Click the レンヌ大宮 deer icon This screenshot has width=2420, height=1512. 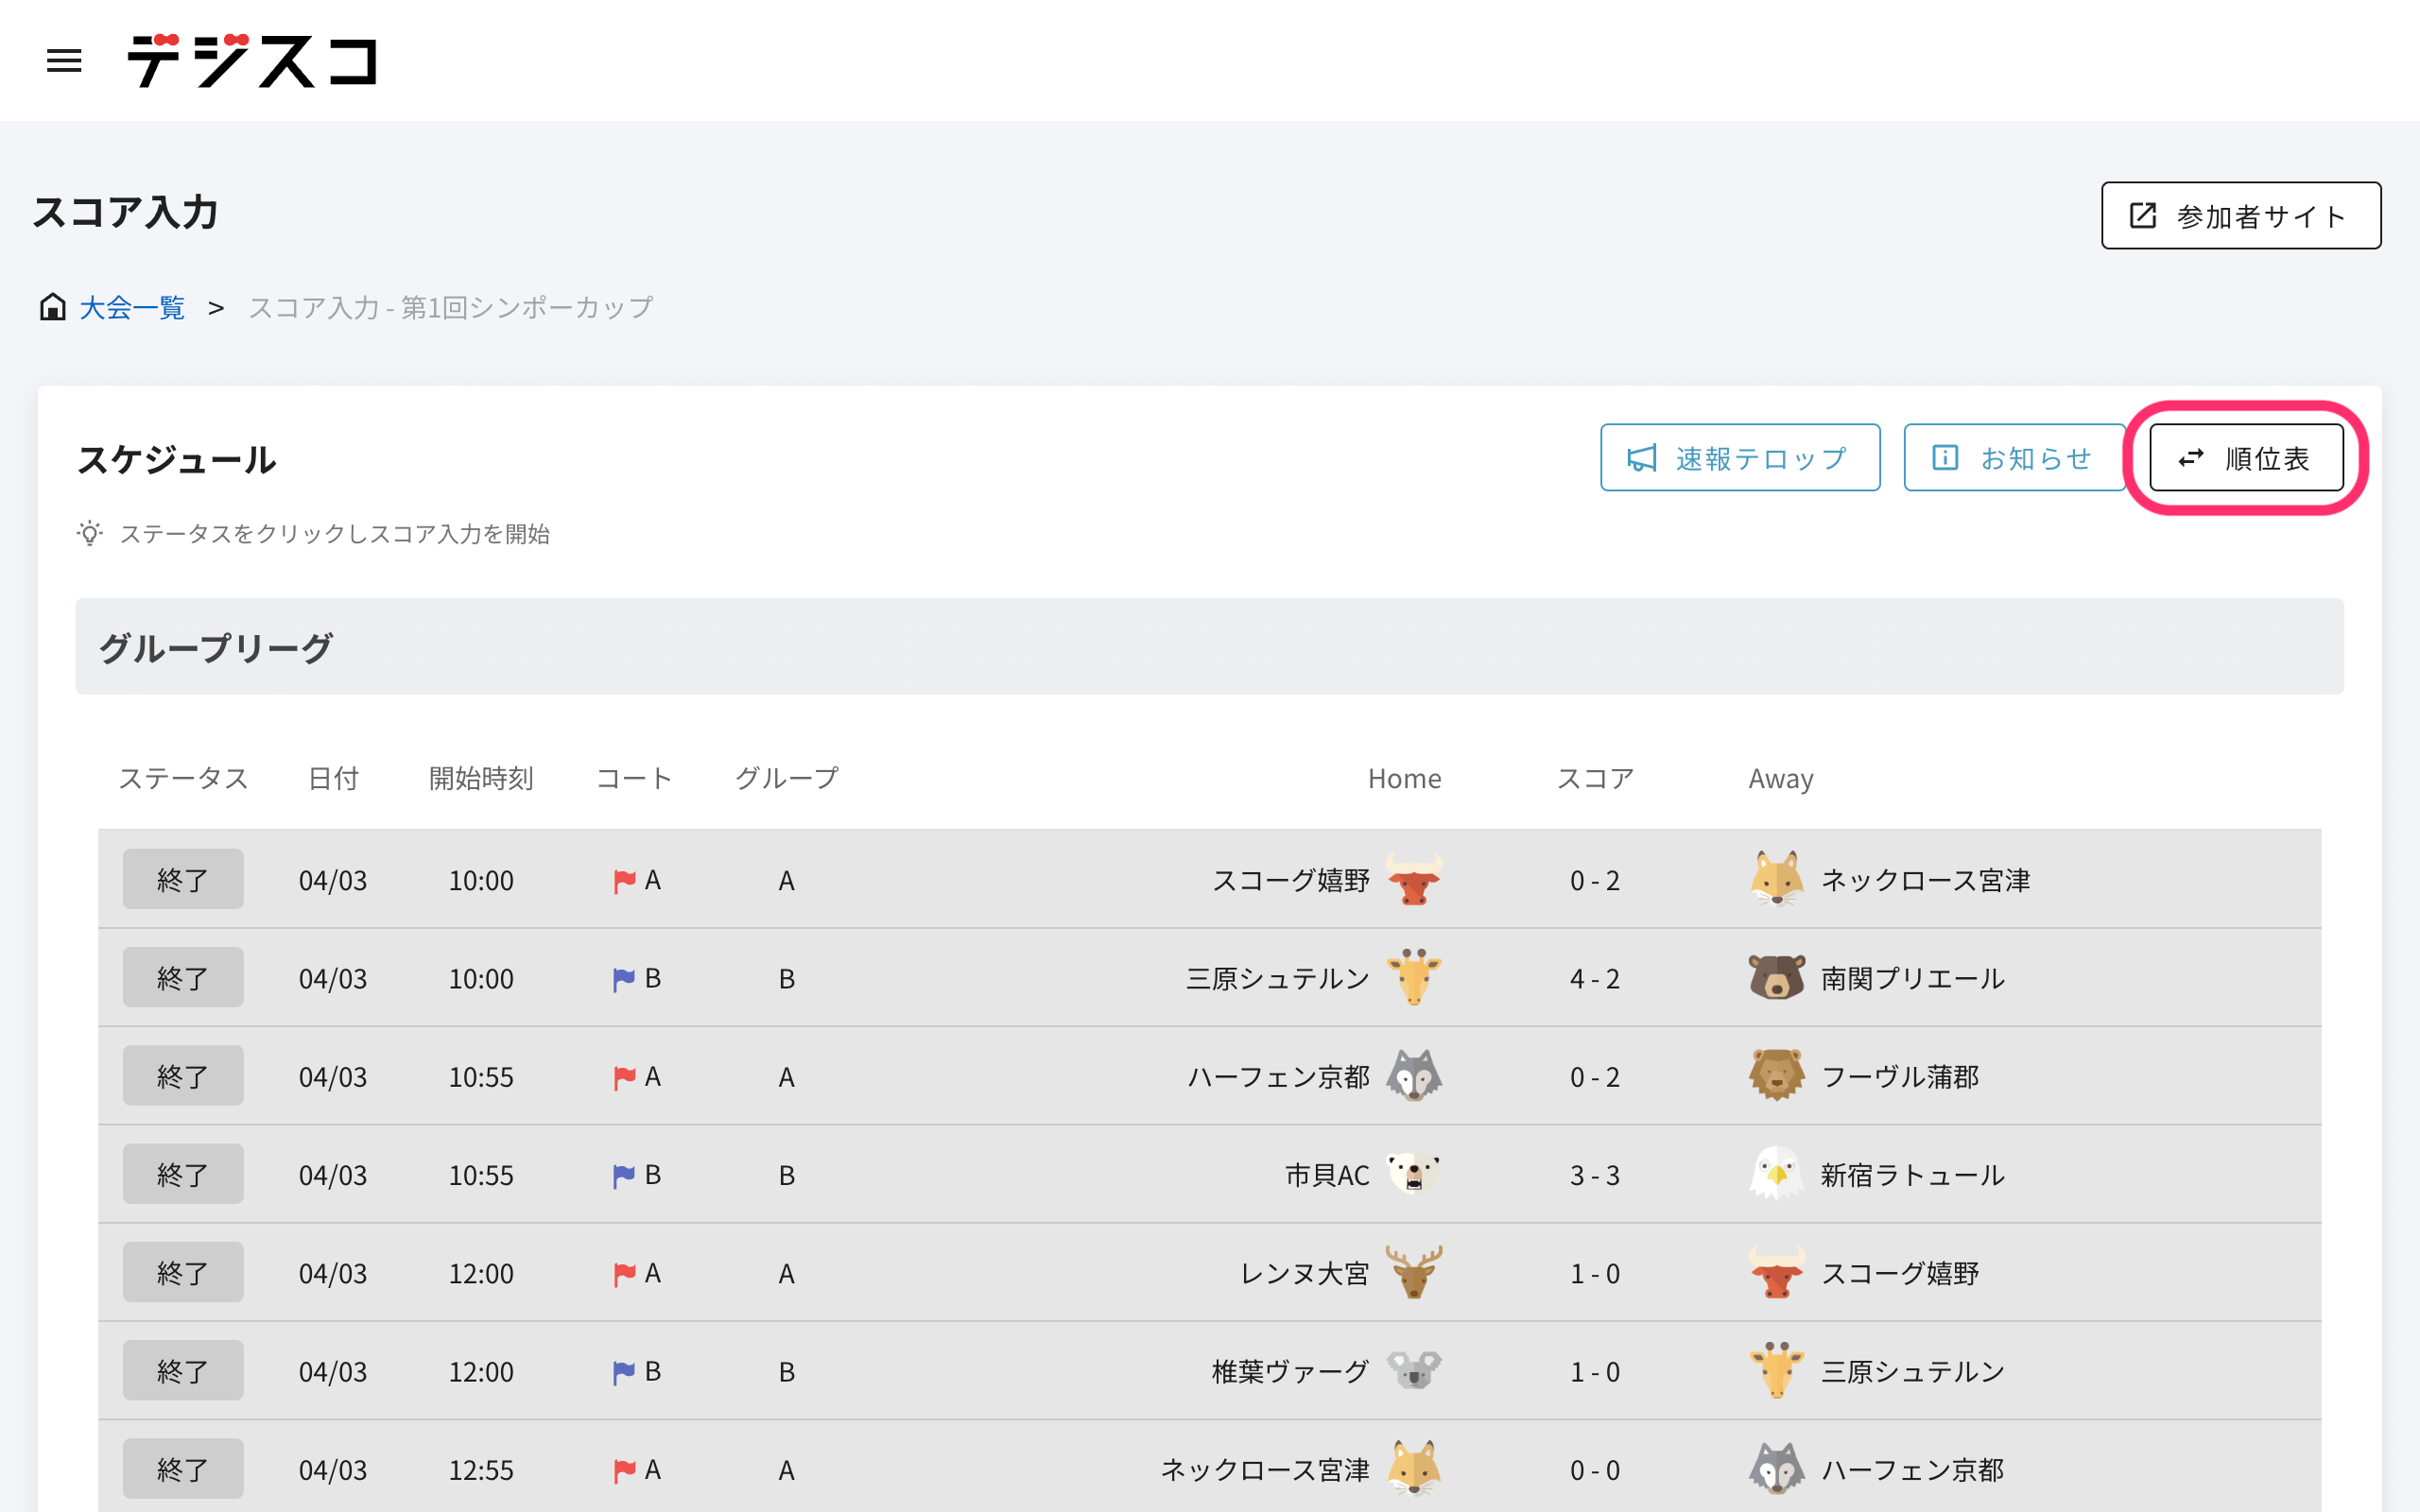[1413, 1272]
